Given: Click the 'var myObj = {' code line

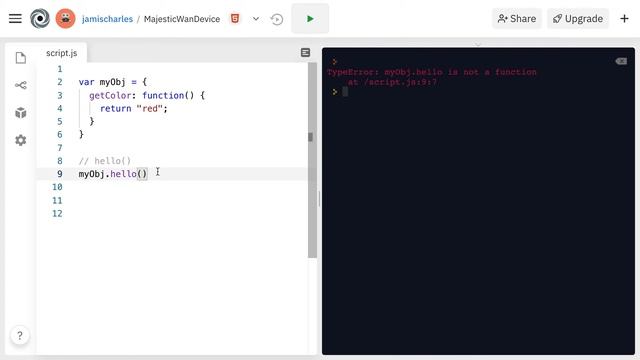Looking at the screenshot, I should pos(113,82).
